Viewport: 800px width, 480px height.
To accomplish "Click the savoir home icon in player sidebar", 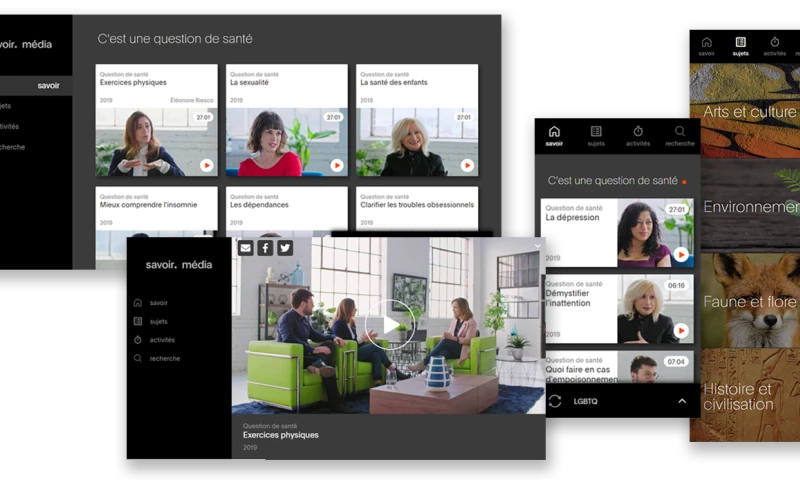I will [x=138, y=302].
